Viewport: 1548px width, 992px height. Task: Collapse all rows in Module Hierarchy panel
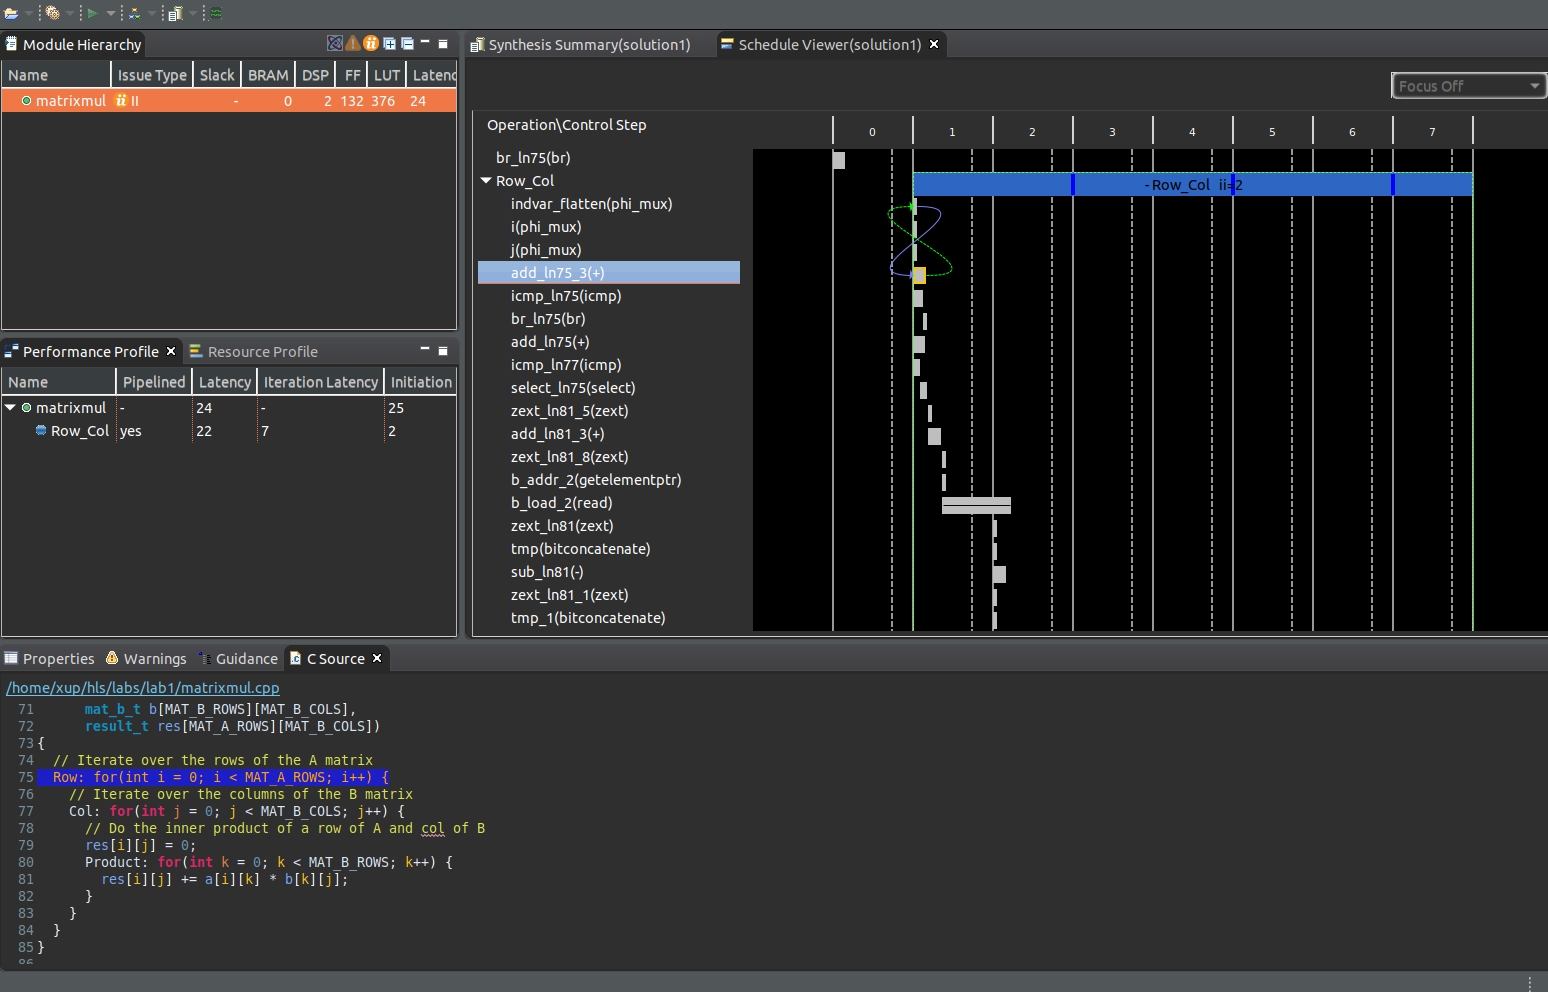click(x=406, y=44)
